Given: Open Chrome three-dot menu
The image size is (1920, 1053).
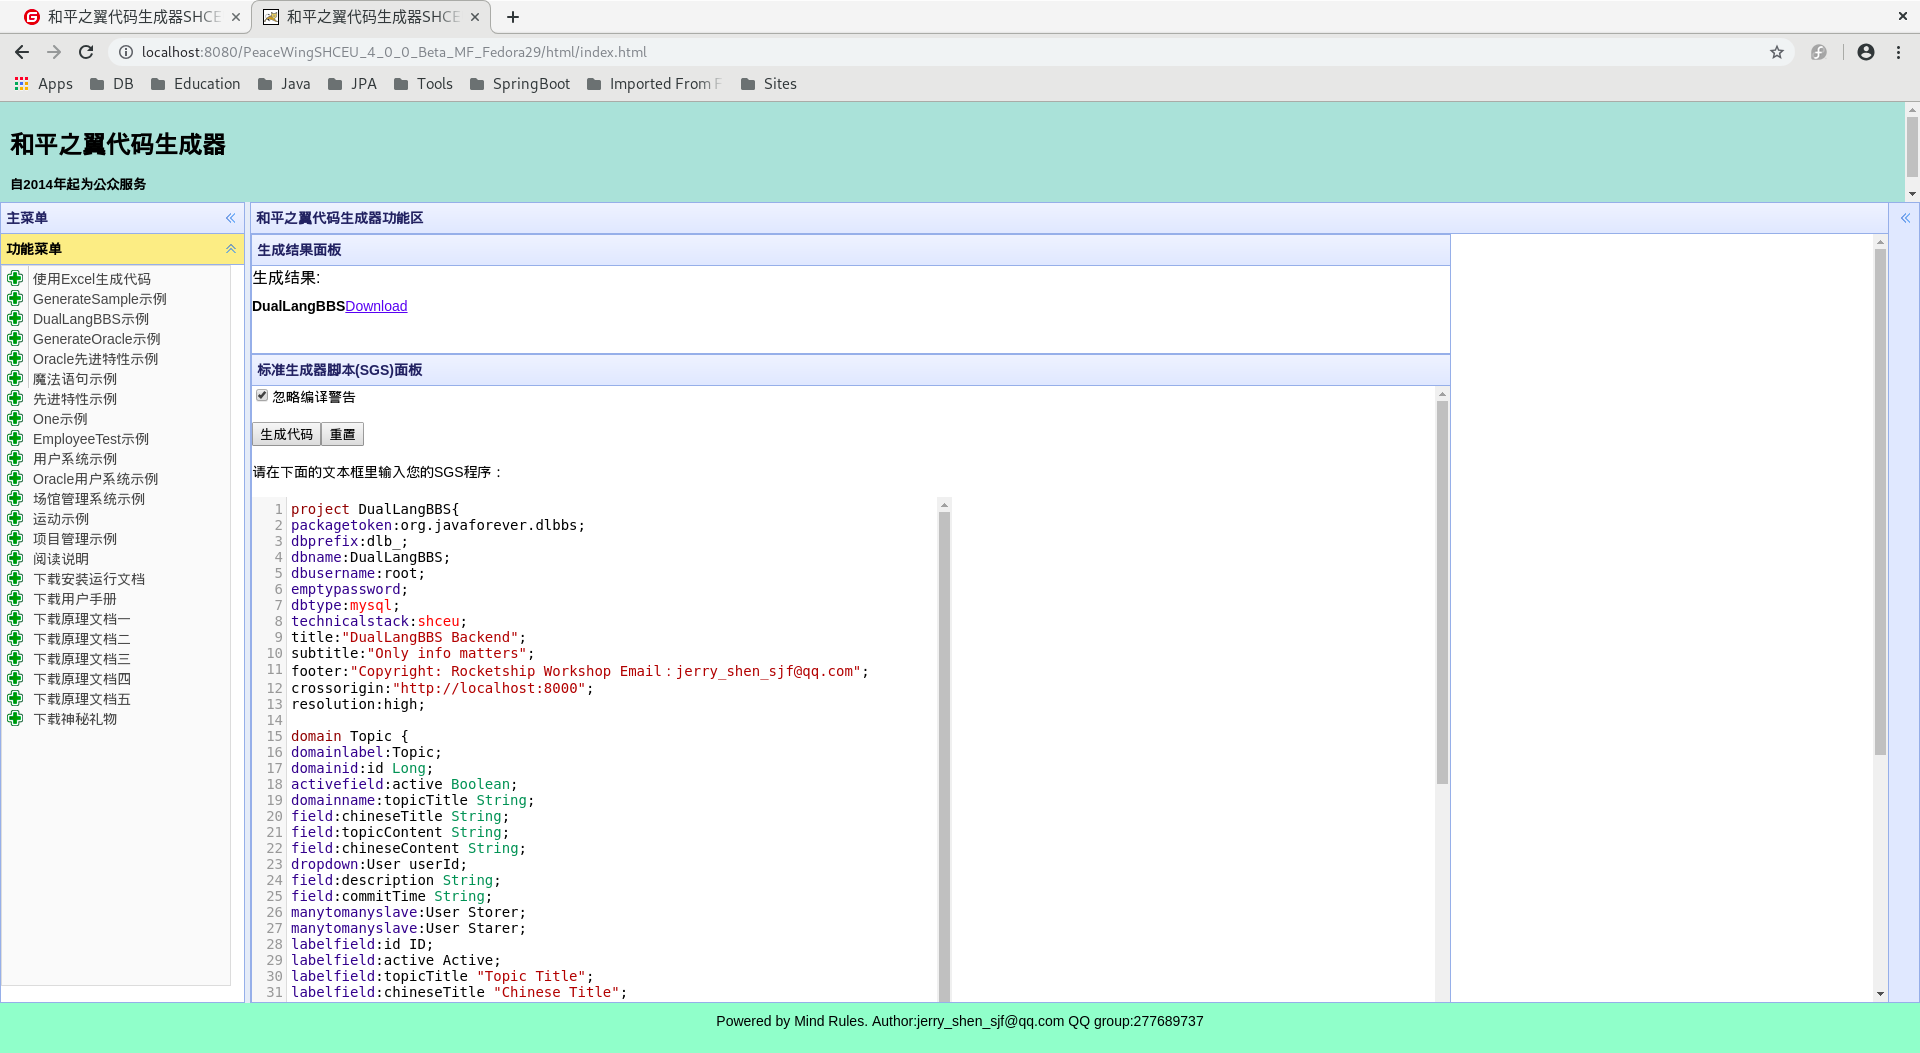Looking at the screenshot, I should 1898,52.
